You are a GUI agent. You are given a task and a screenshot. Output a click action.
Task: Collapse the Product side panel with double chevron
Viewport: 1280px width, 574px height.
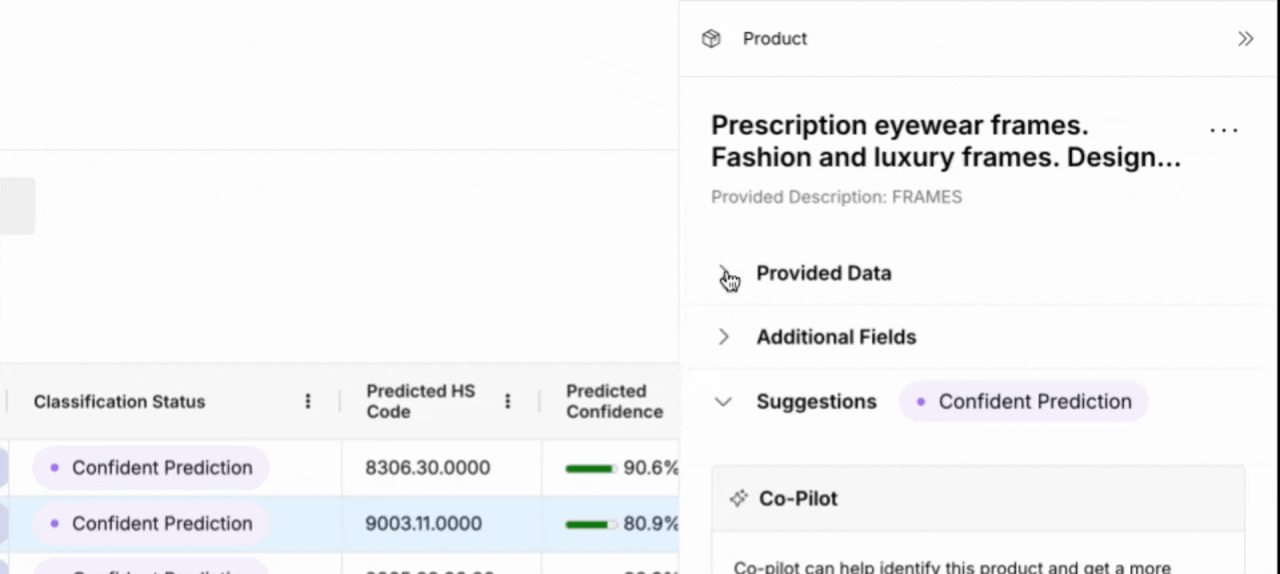coord(1245,39)
